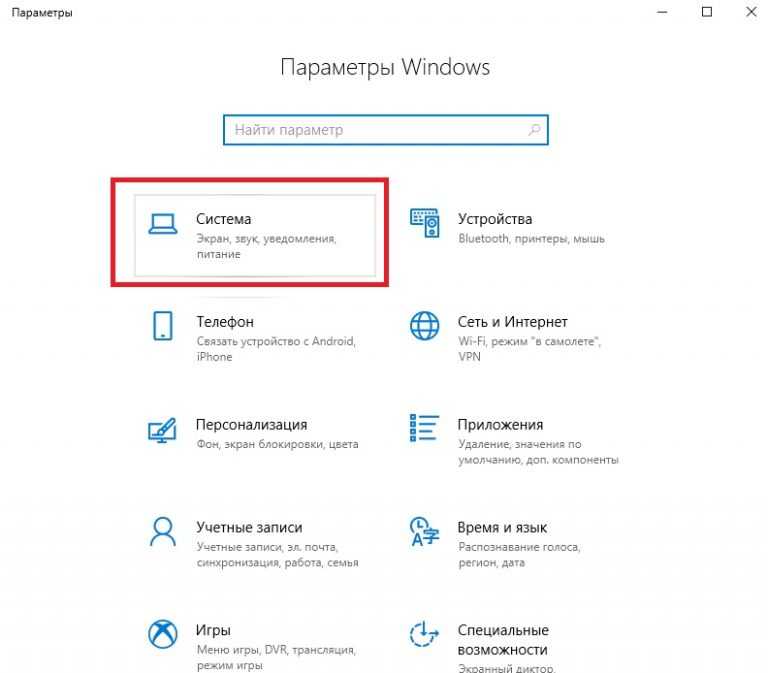768x673 pixels.
Task: Open the Игры Xbox icon
Action: click(163, 634)
